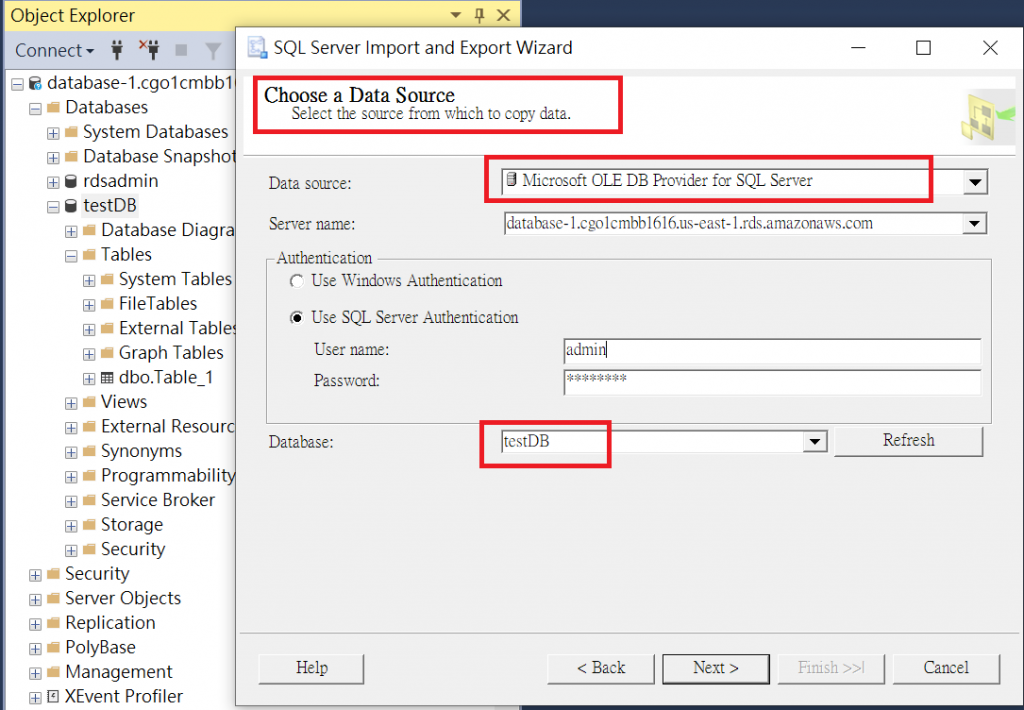
Task: Click the Help button
Action: pos(312,668)
